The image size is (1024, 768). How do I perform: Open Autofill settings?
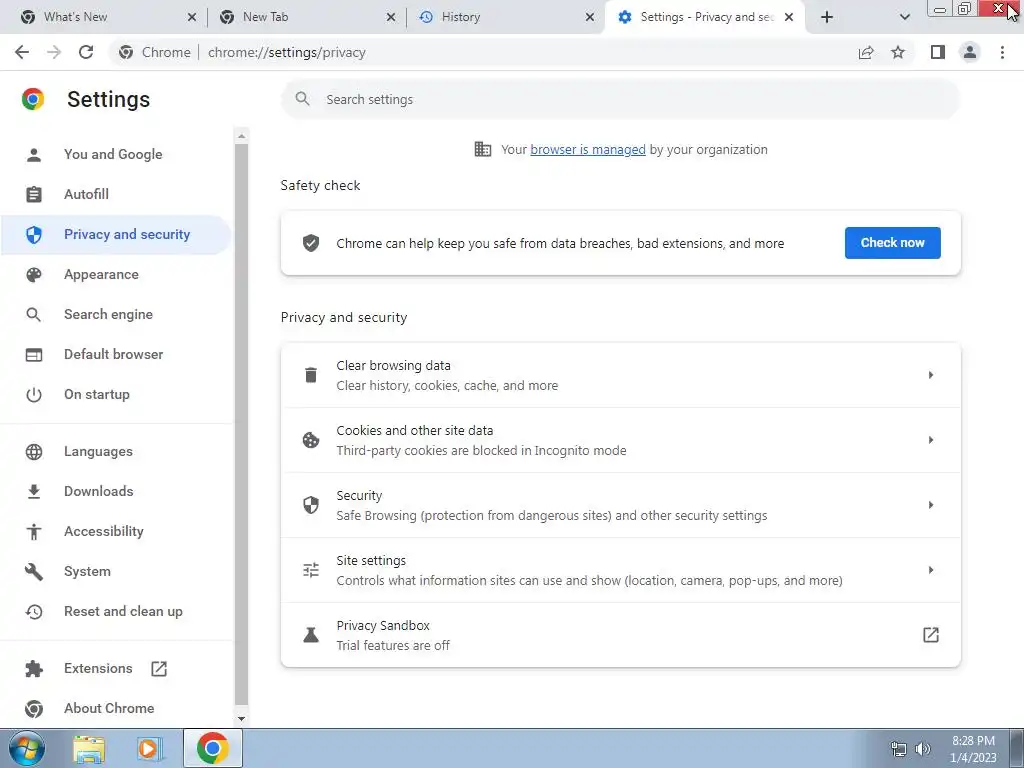(116, 195)
